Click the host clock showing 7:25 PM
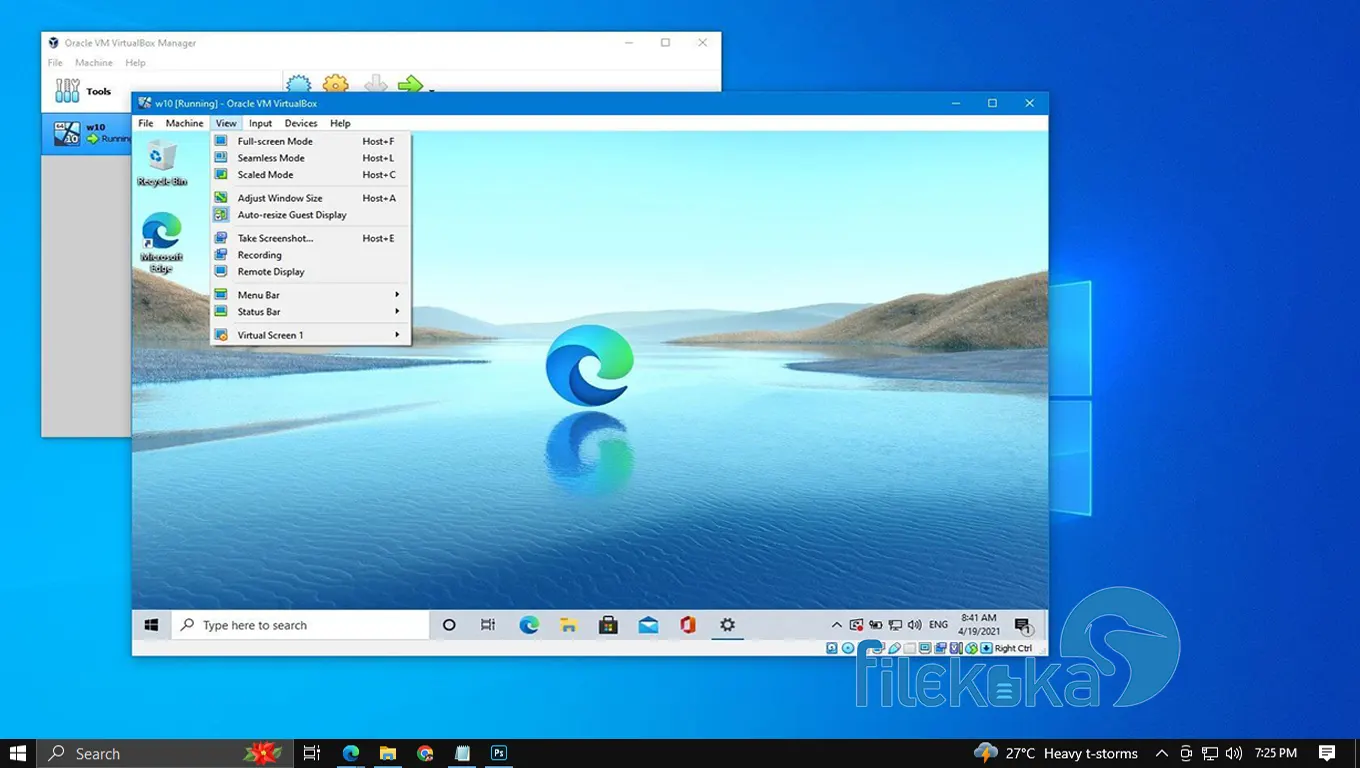The height and width of the screenshot is (768, 1360). pos(1276,753)
